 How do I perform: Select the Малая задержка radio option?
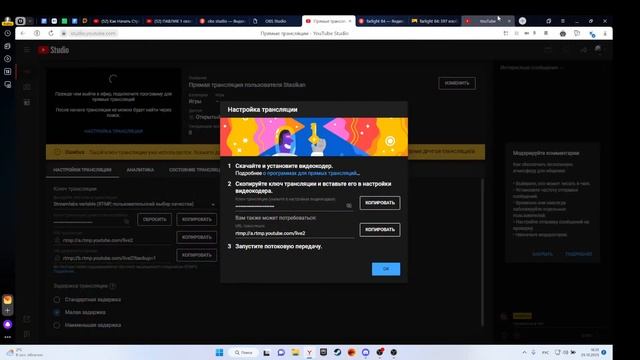point(57,312)
